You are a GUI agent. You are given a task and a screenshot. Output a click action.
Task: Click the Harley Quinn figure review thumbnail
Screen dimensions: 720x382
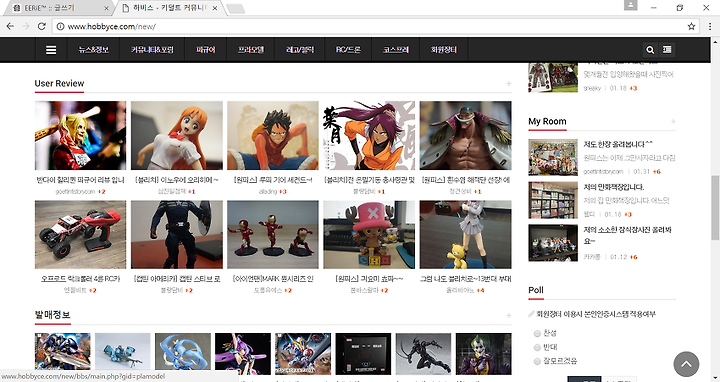coord(80,135)
